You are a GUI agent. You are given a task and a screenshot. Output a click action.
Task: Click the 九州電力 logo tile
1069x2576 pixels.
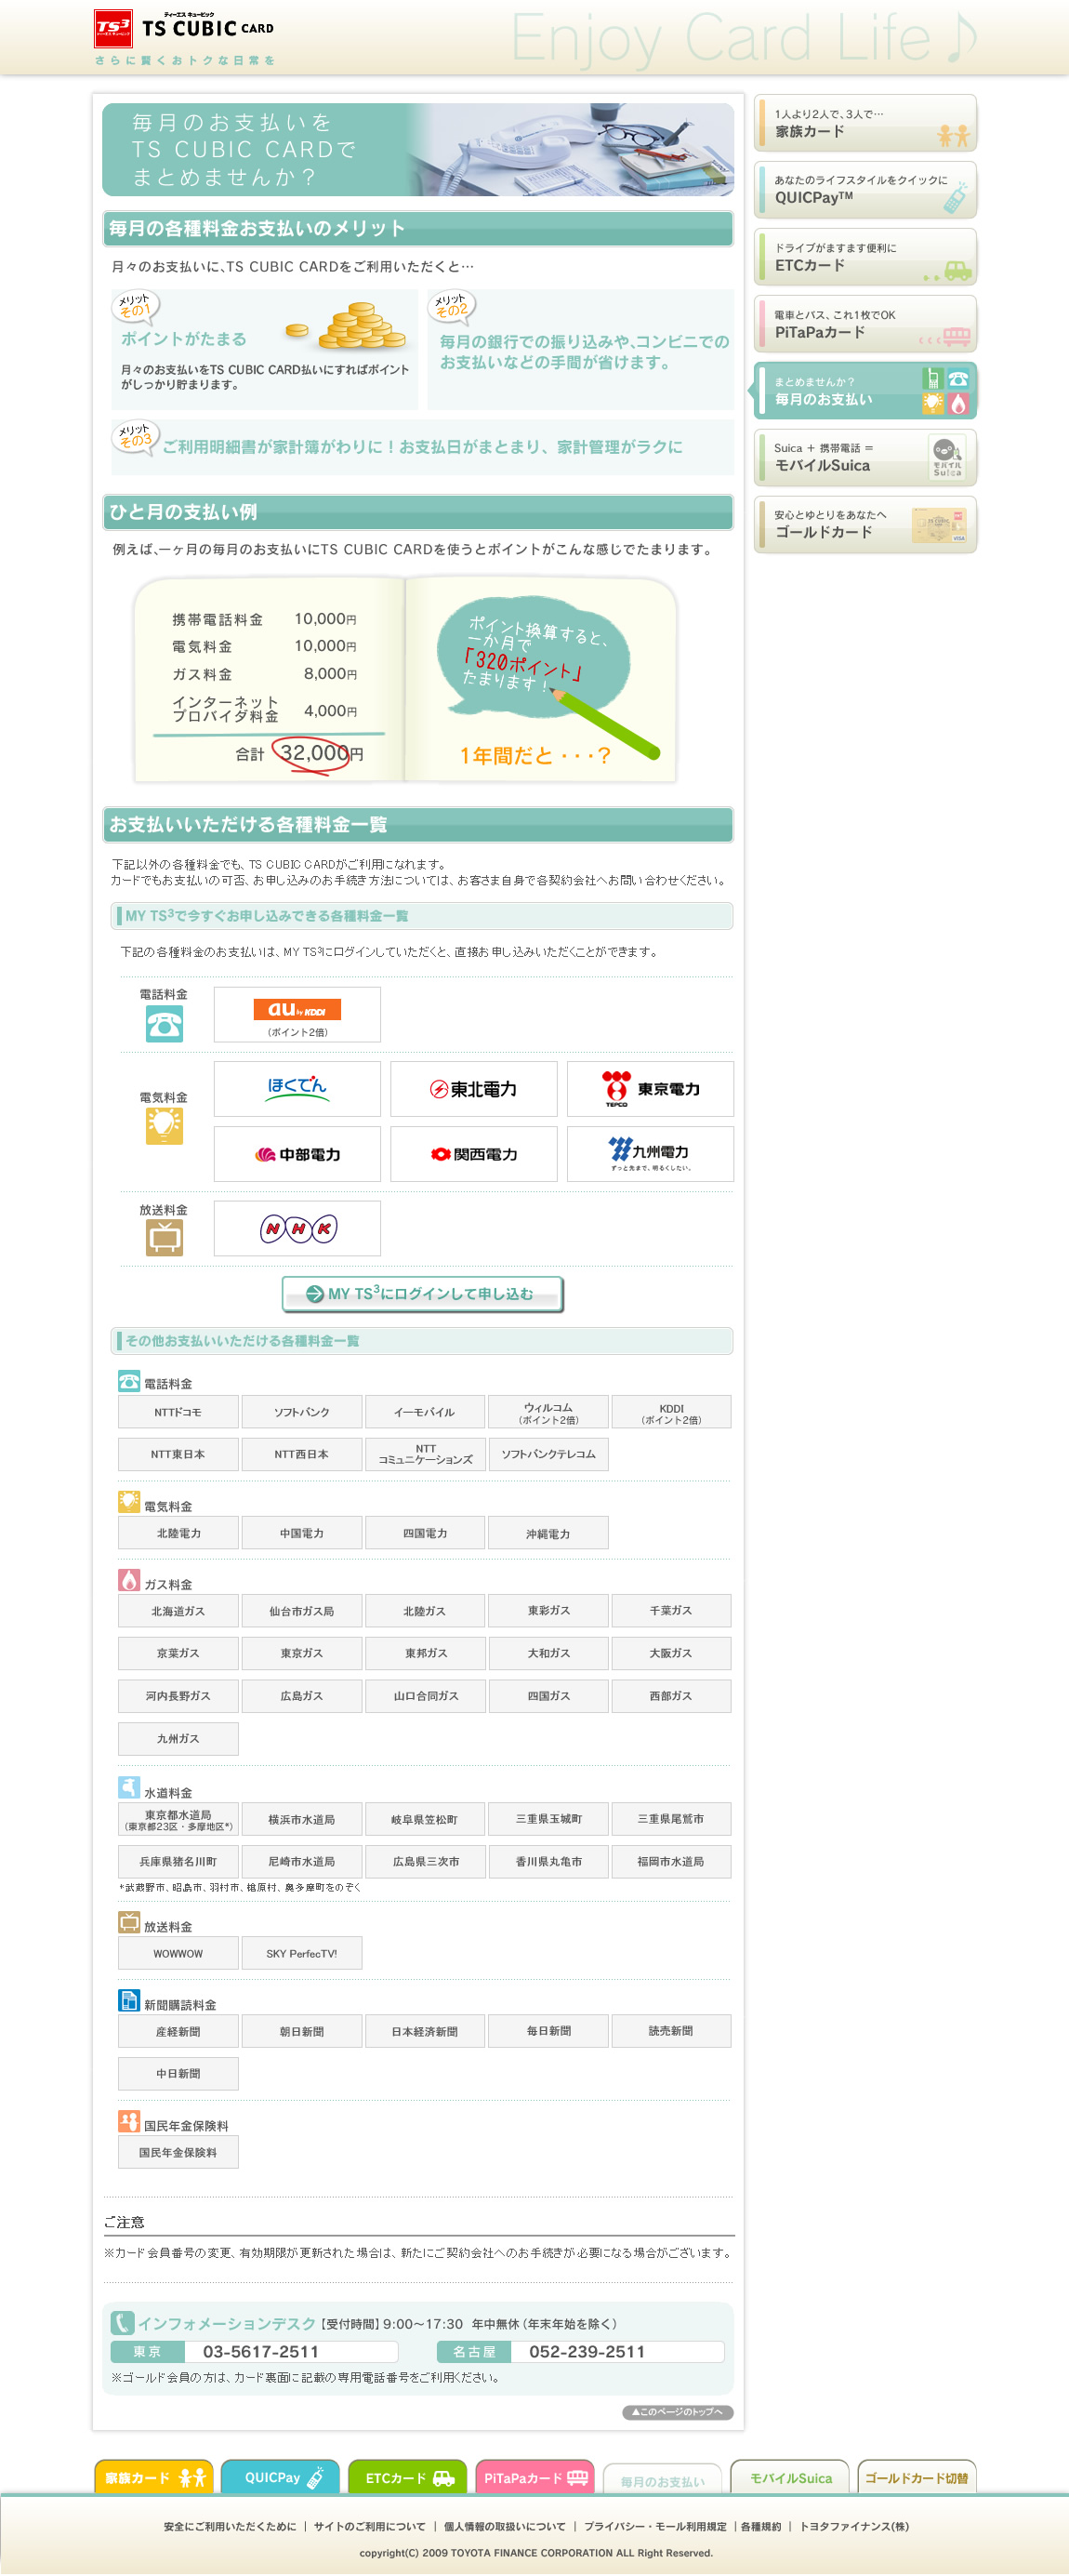(x=650, y=1154)
